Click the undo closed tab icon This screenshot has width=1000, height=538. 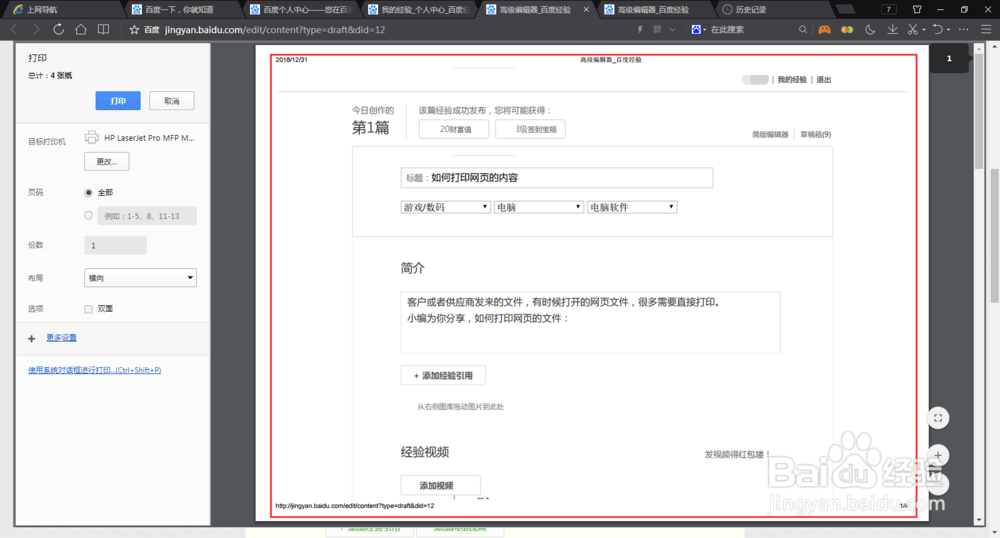click(x=938, y=29)
